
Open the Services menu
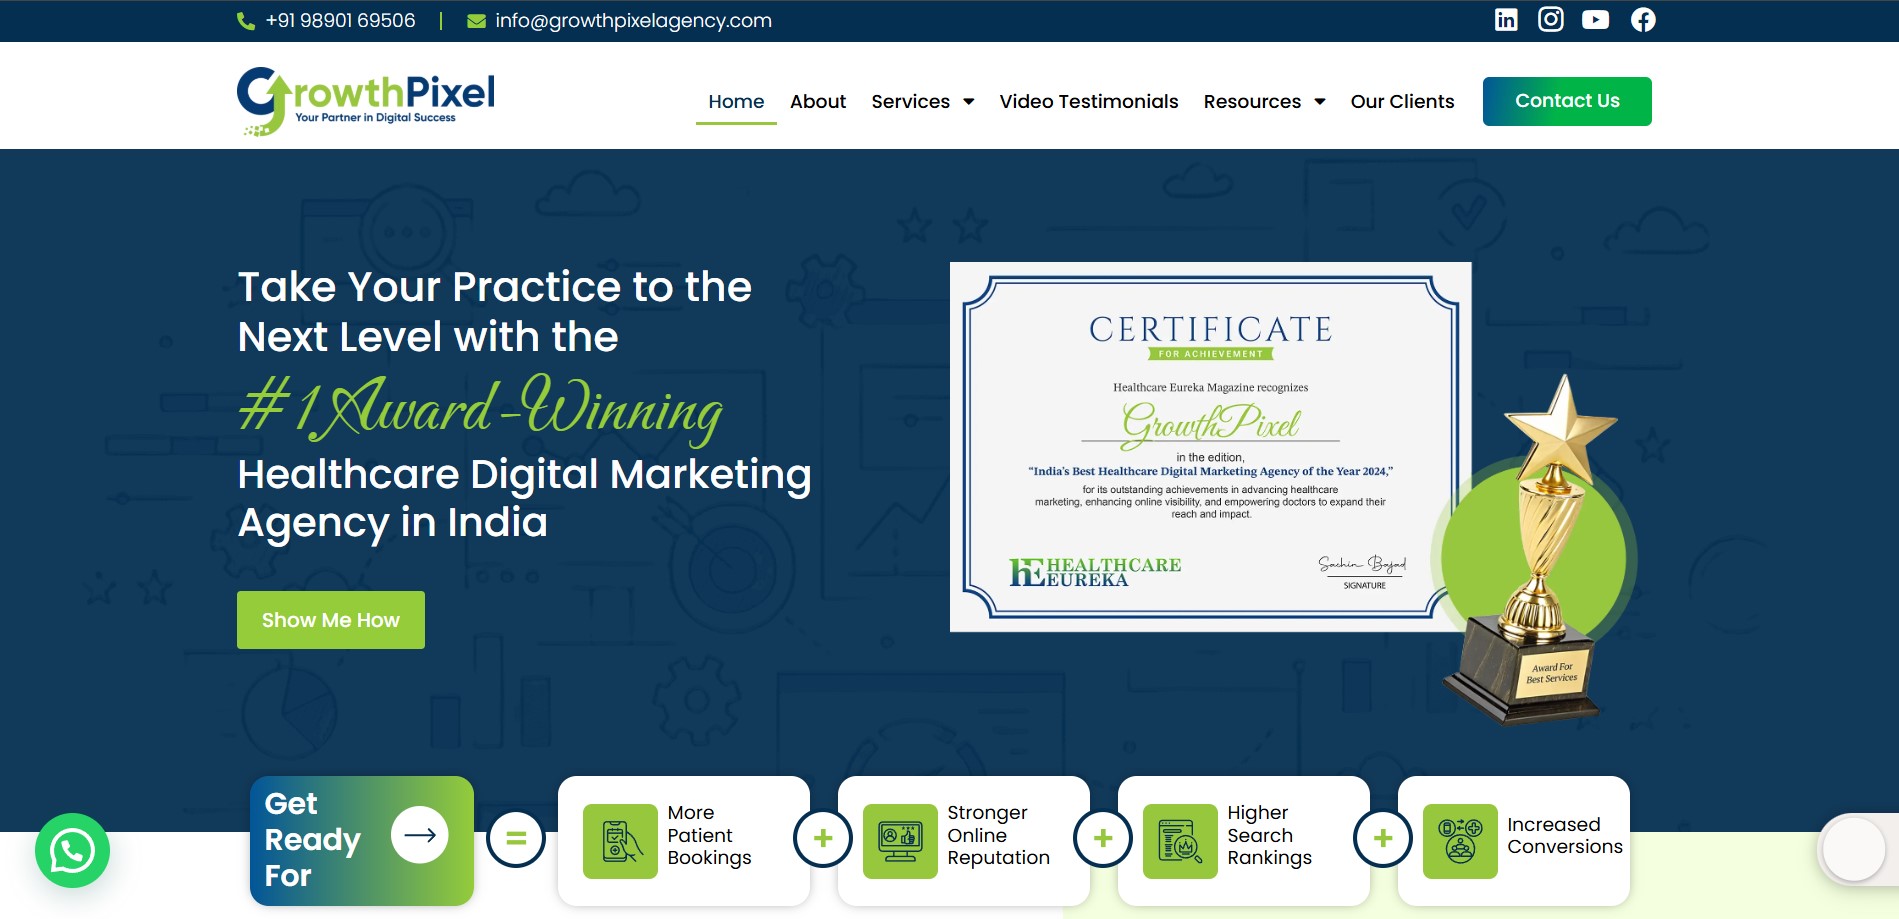pyautogui.click(x=911, y=101)
